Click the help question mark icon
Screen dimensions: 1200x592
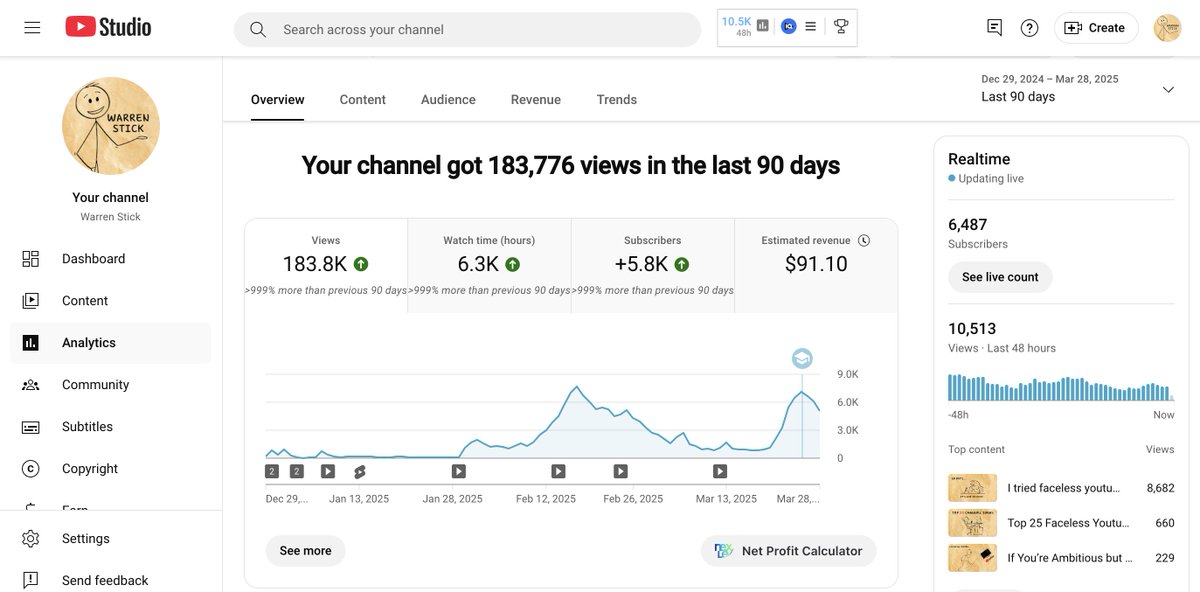[x=1029, y=26]
